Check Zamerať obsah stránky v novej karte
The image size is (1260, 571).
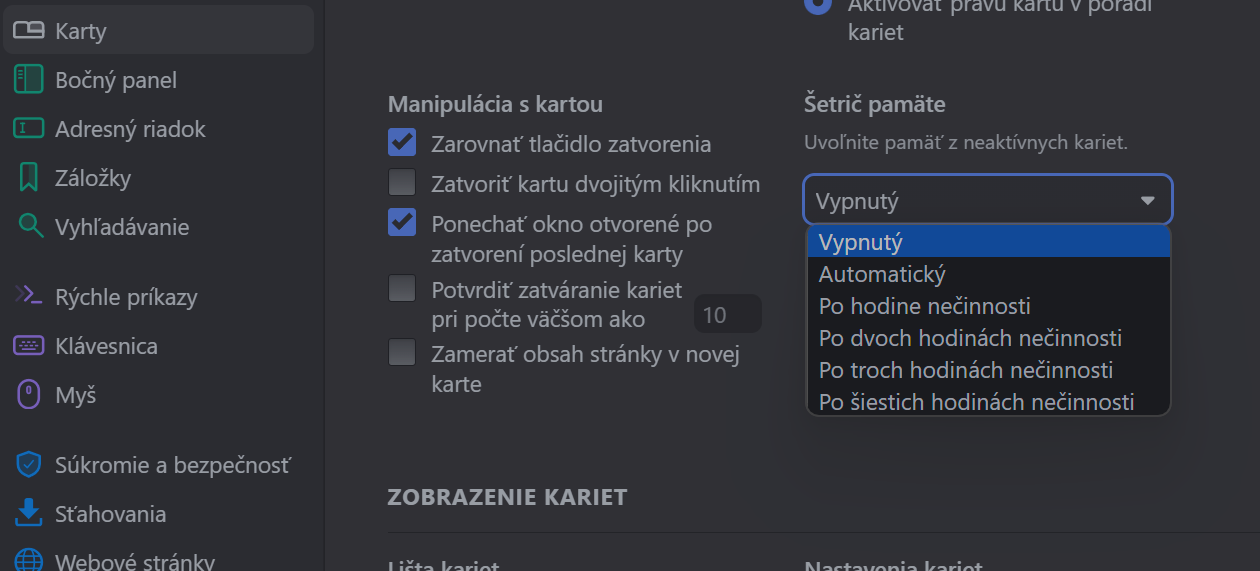tap(402, 353)
